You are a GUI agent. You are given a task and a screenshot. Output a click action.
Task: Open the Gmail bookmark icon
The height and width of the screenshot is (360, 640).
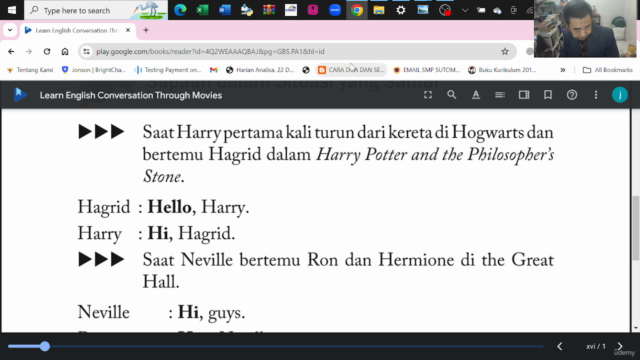[x=213, y=70]
